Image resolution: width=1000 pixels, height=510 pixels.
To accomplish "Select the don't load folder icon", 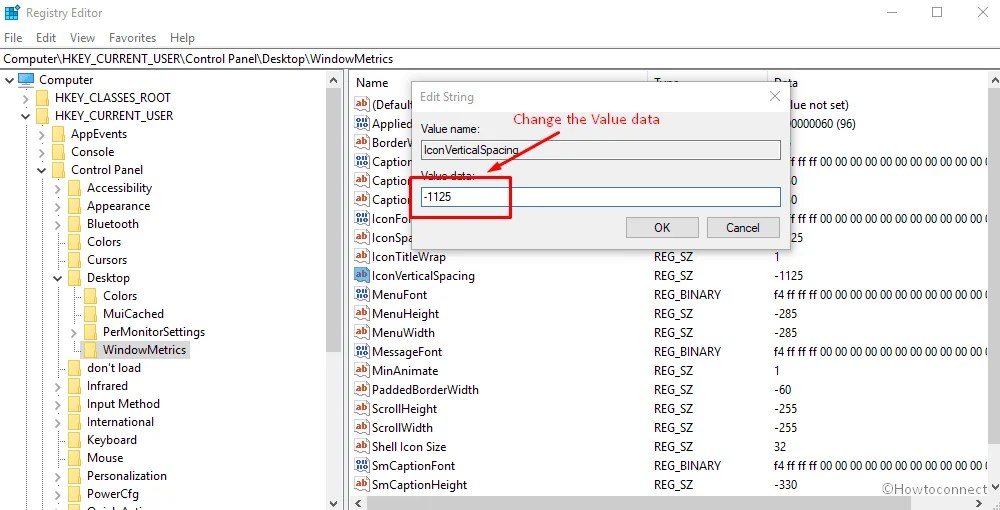I will point(75,368).
